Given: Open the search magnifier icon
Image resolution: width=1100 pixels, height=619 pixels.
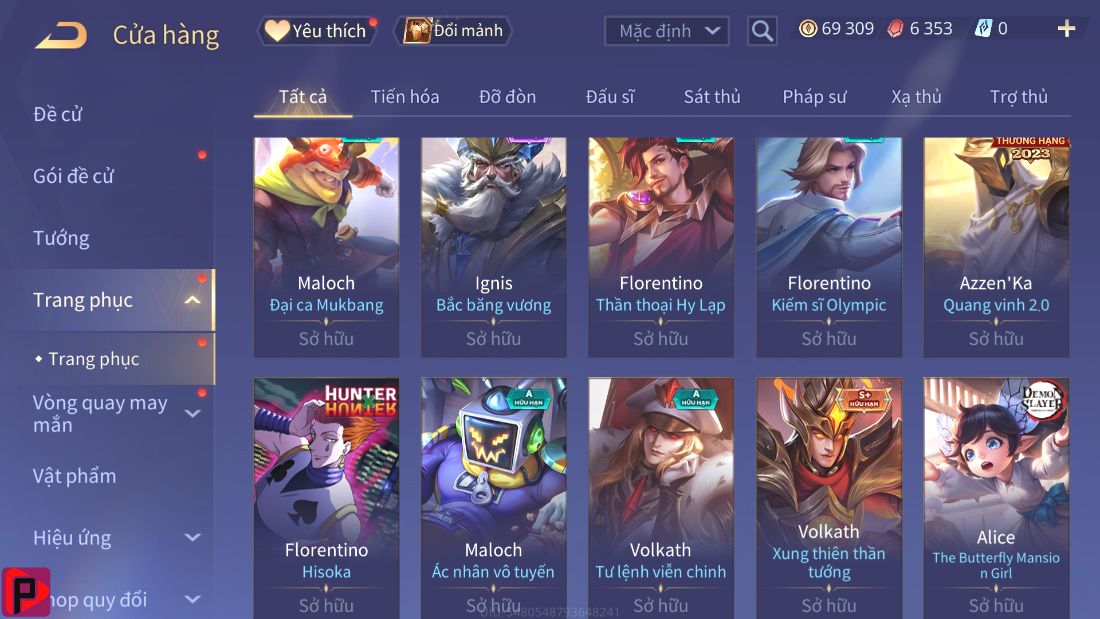Looking at the screenshot, I should (762, 31).
